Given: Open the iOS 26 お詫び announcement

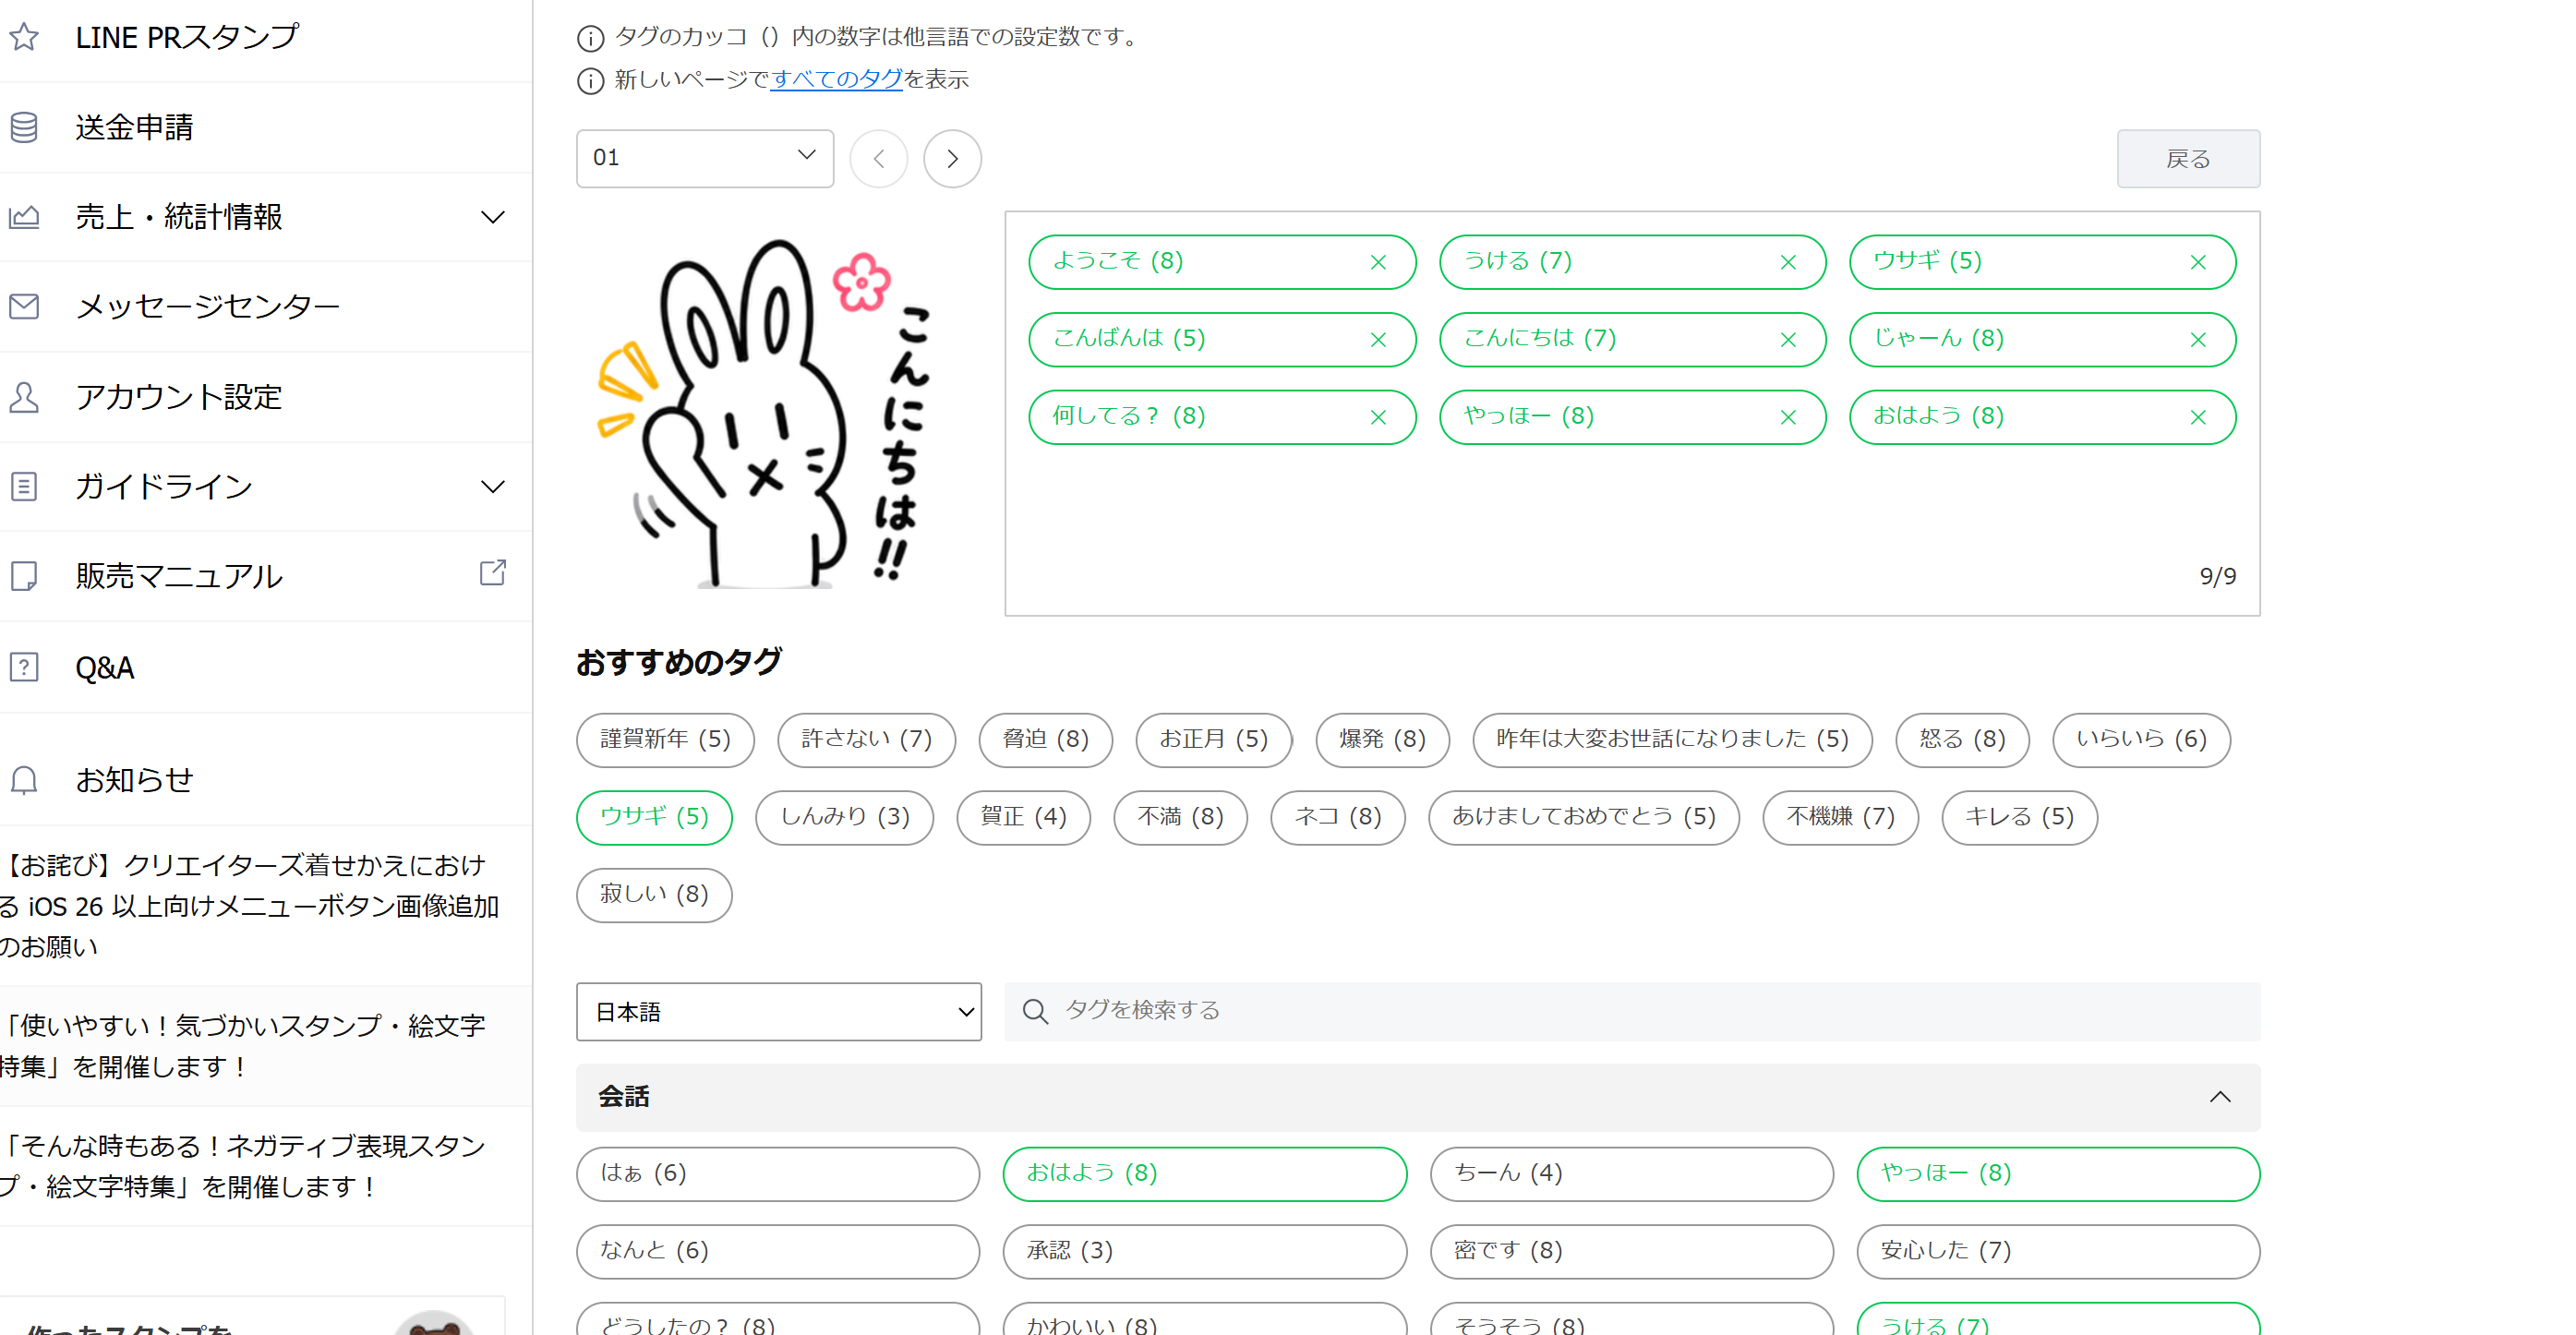Looking at the screenshot, I should [250, 906].
